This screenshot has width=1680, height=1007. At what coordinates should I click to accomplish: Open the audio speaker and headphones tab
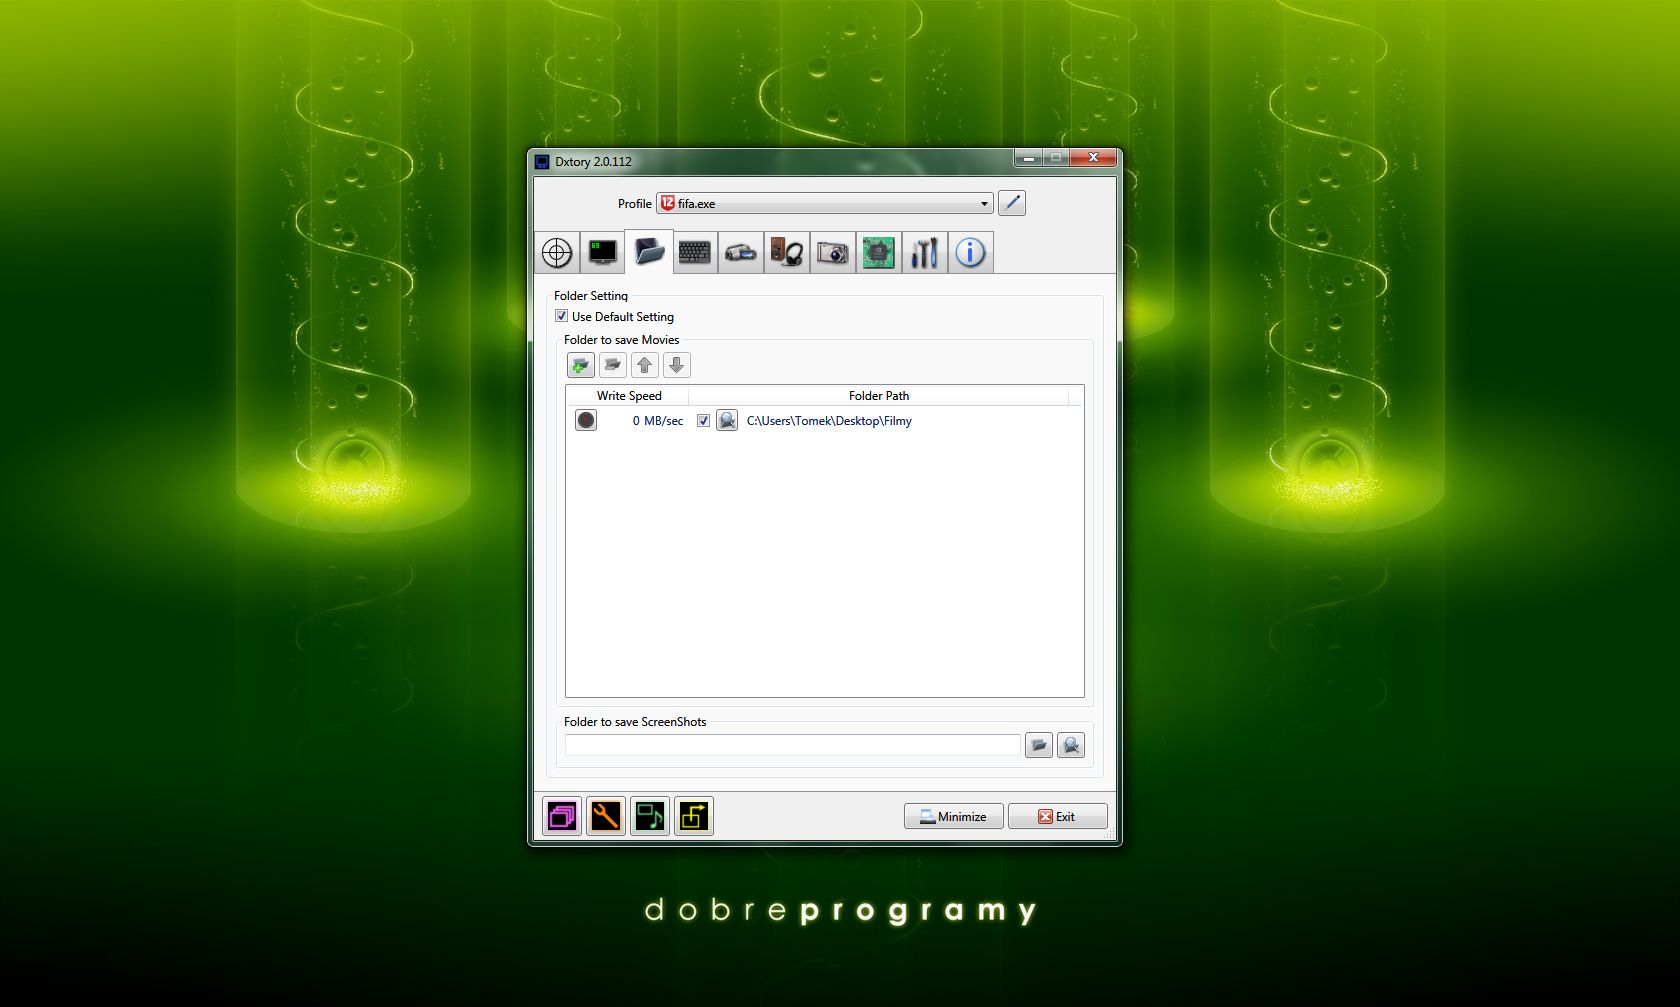[787, 252]
